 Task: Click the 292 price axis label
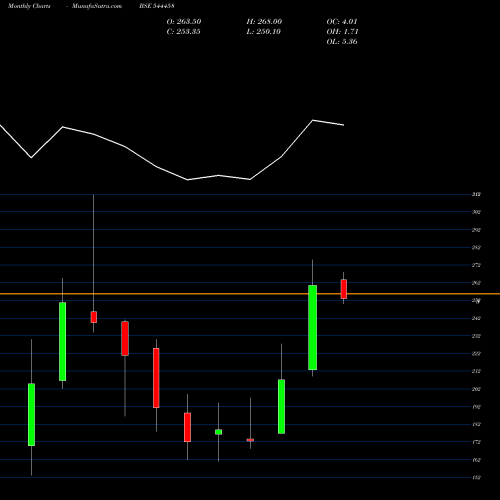click(x=476, y=230)
